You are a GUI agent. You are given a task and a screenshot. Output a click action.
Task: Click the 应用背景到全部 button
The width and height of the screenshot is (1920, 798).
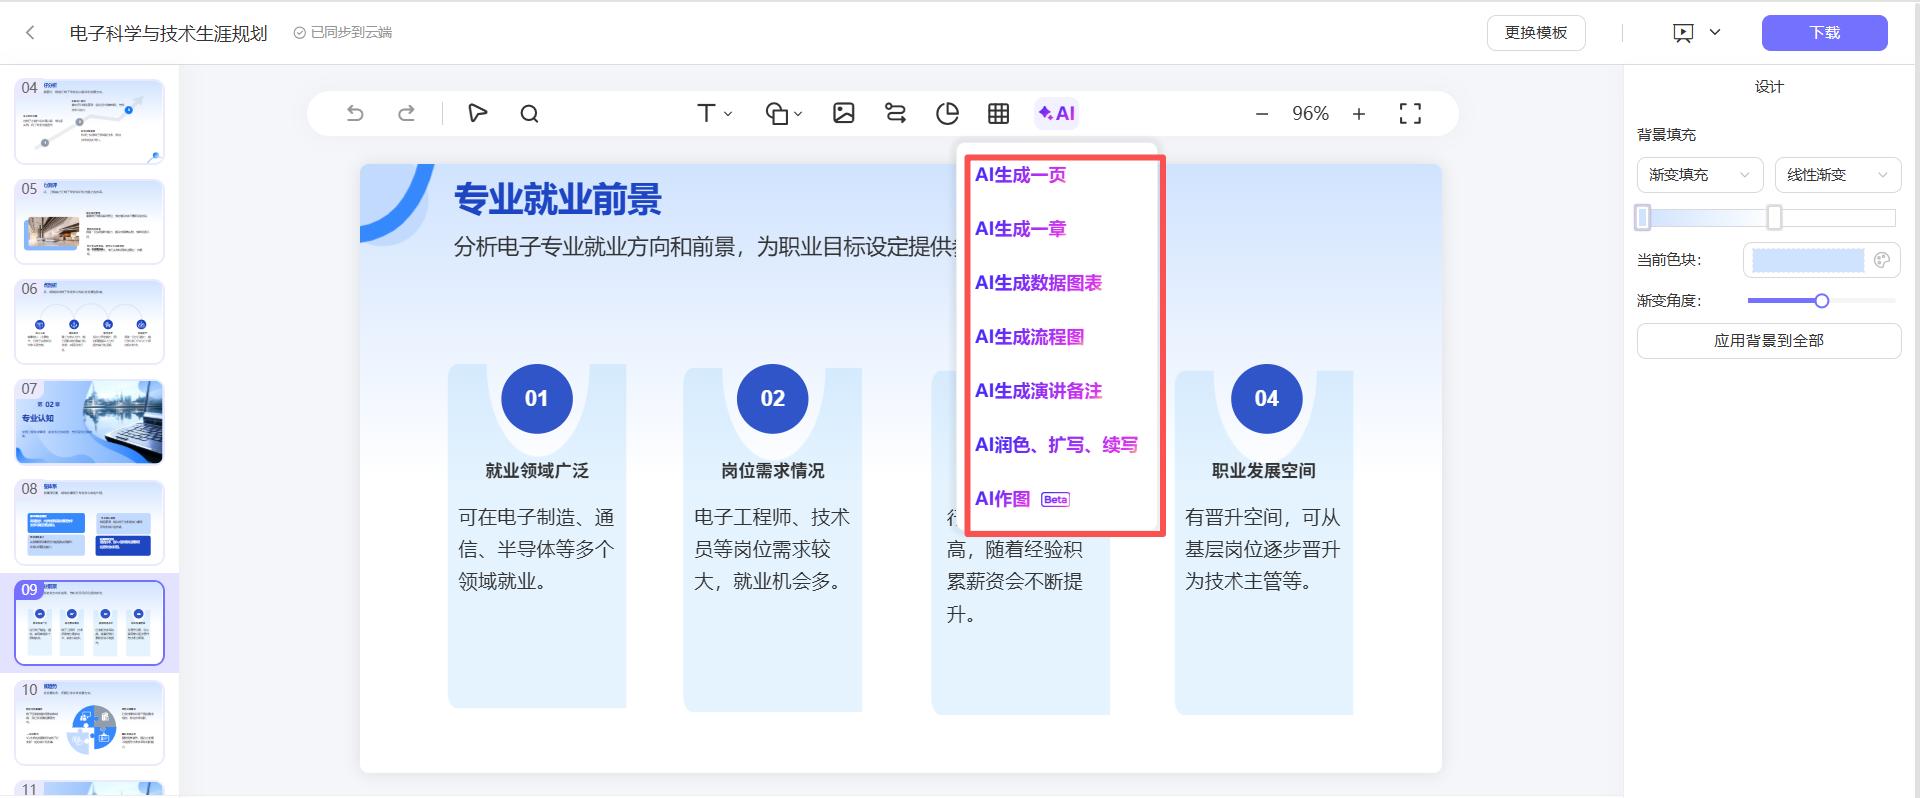pos(1768,341)
